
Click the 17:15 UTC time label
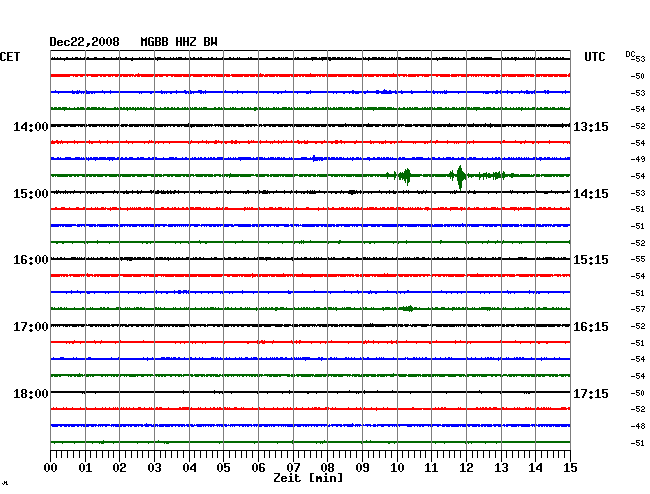coord(591,393)
